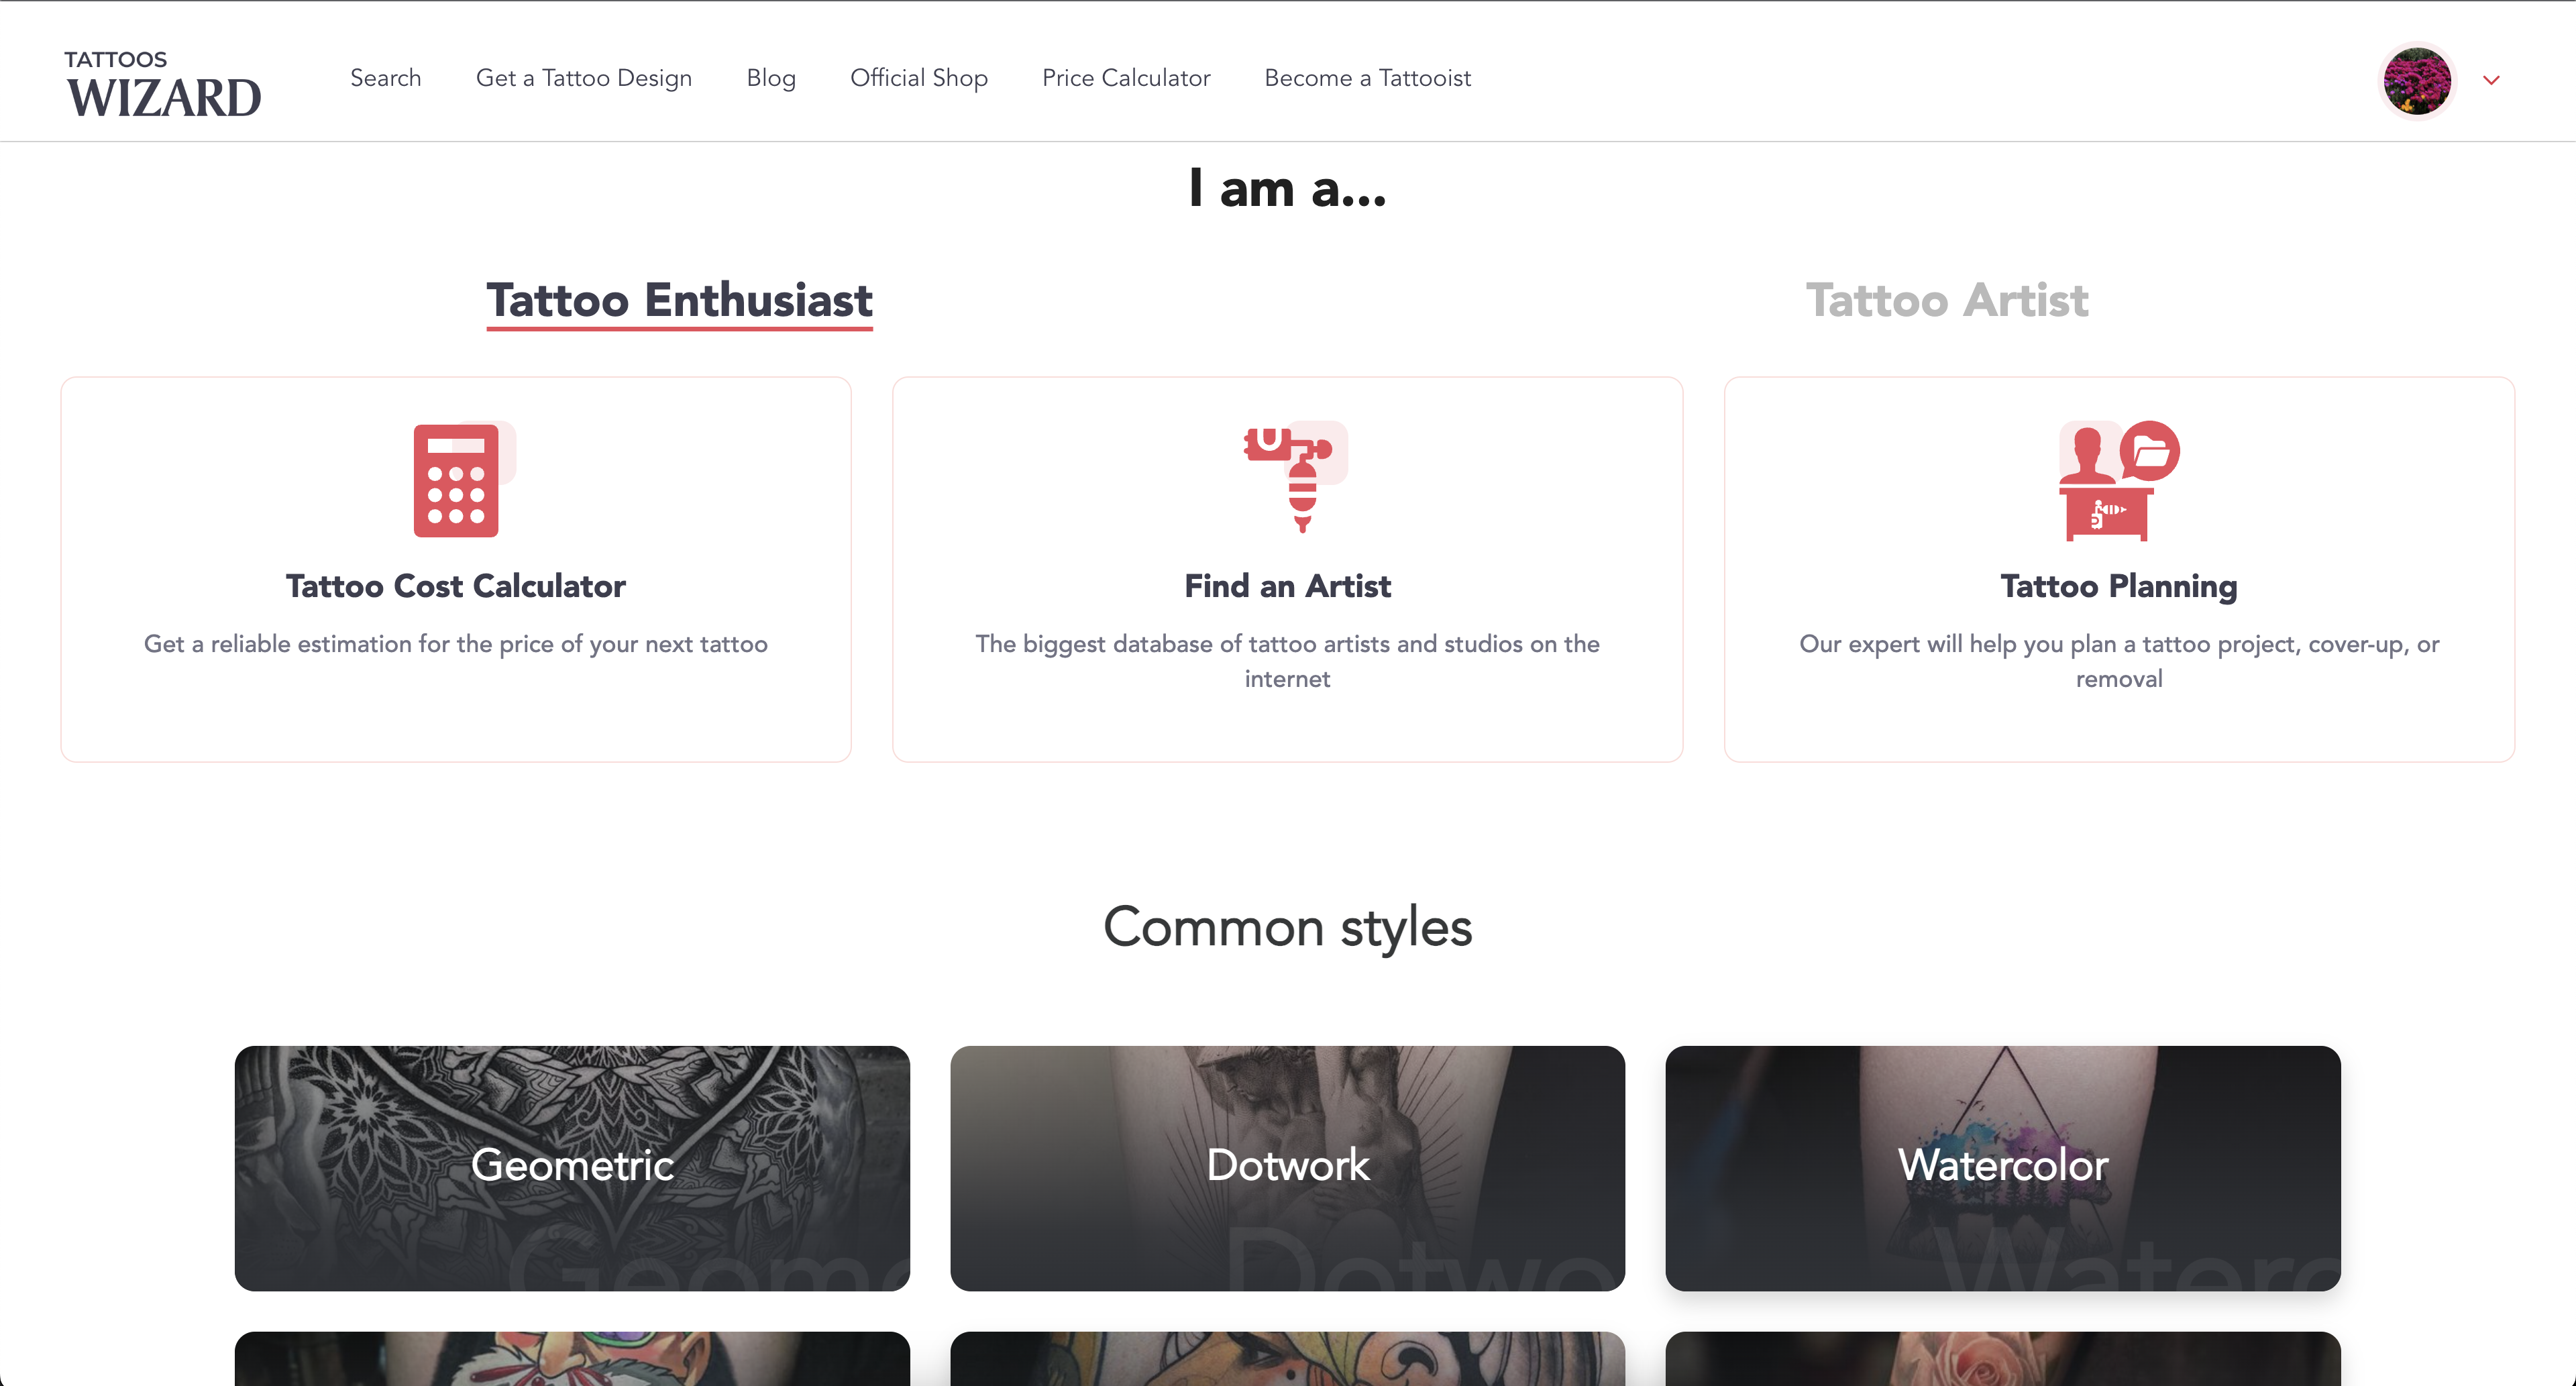Viewport: 2576px width, 1386px height.
Task: Click the Blog navigation menu item
Action: click(771, 76)
